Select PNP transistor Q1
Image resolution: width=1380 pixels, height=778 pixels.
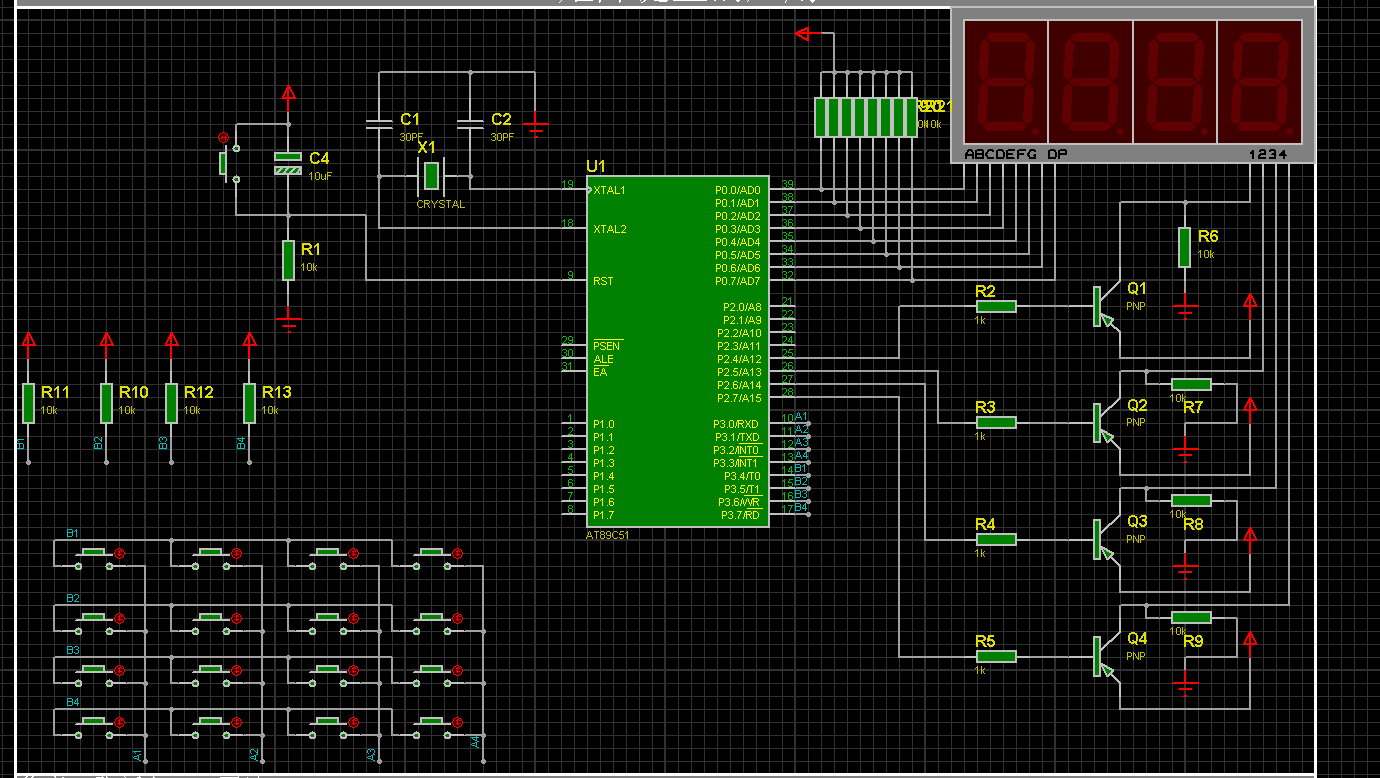click(x=1104, y=306)
